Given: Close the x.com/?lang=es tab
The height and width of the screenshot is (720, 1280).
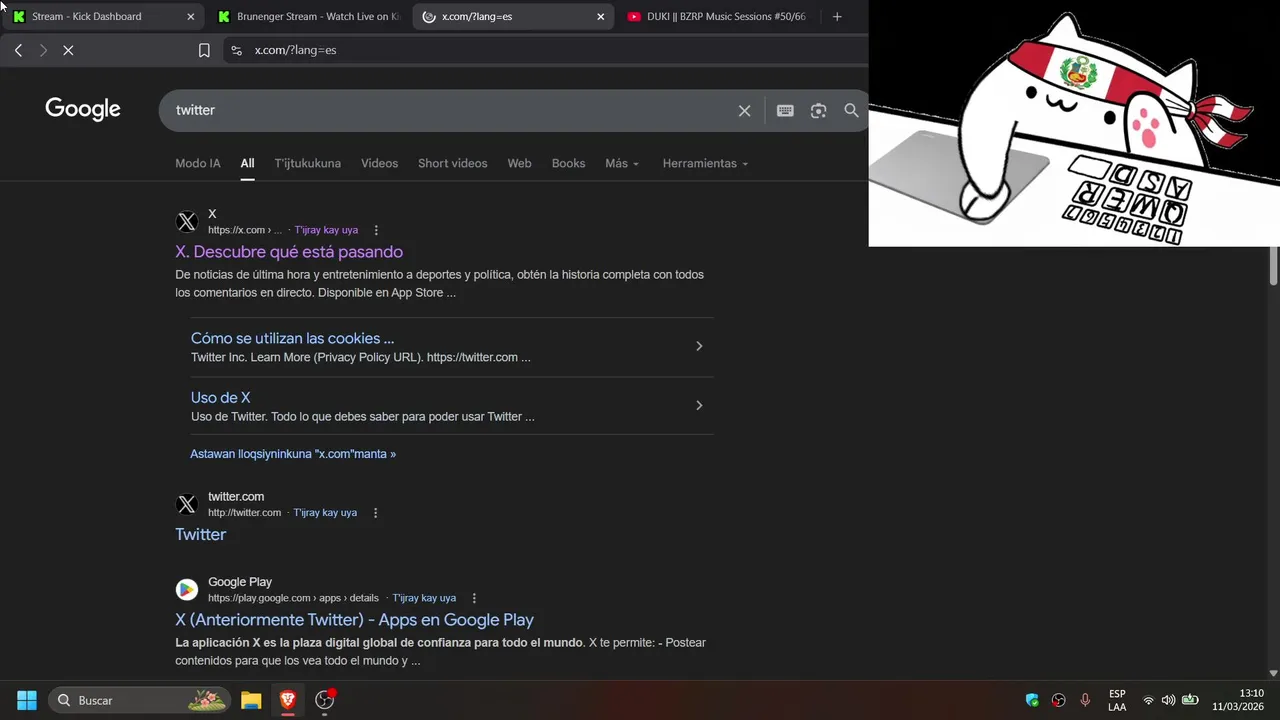Looking at the screenshot, I should pos(601,16).
